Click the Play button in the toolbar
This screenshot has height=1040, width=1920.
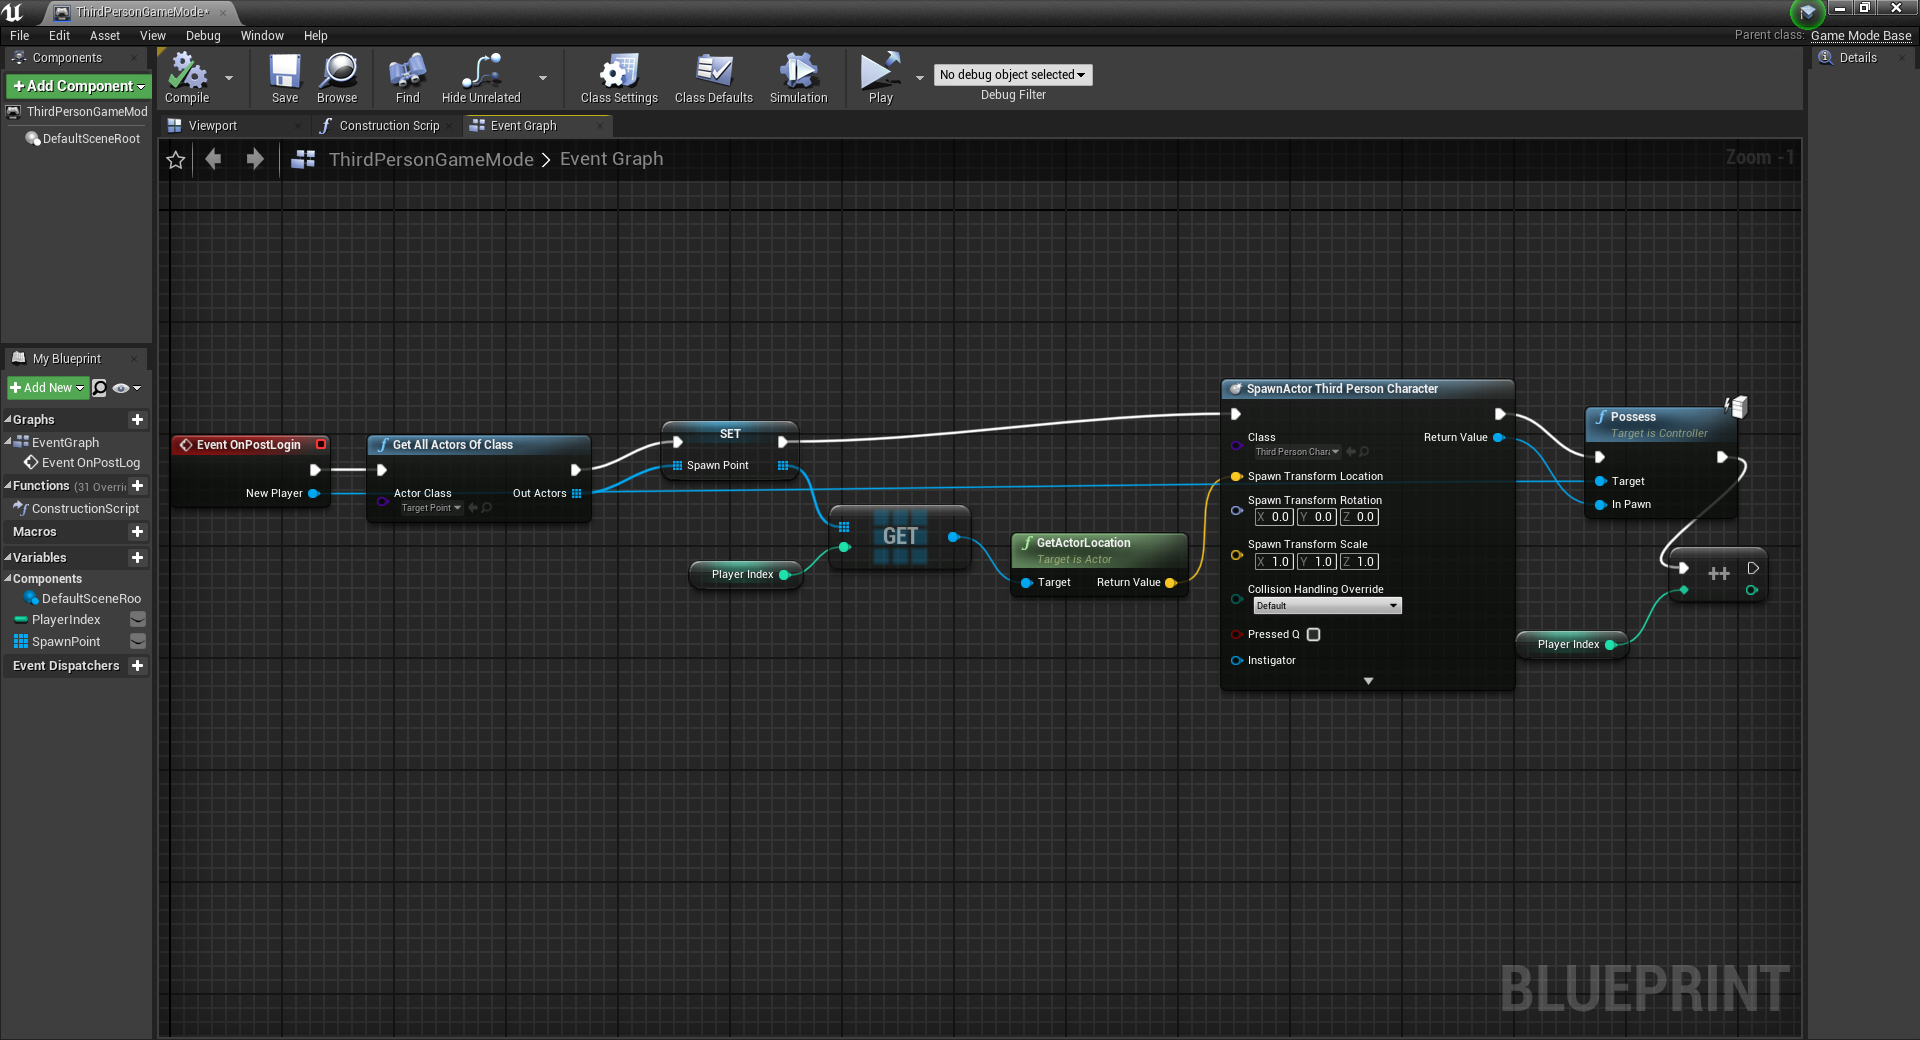(880, 78)
